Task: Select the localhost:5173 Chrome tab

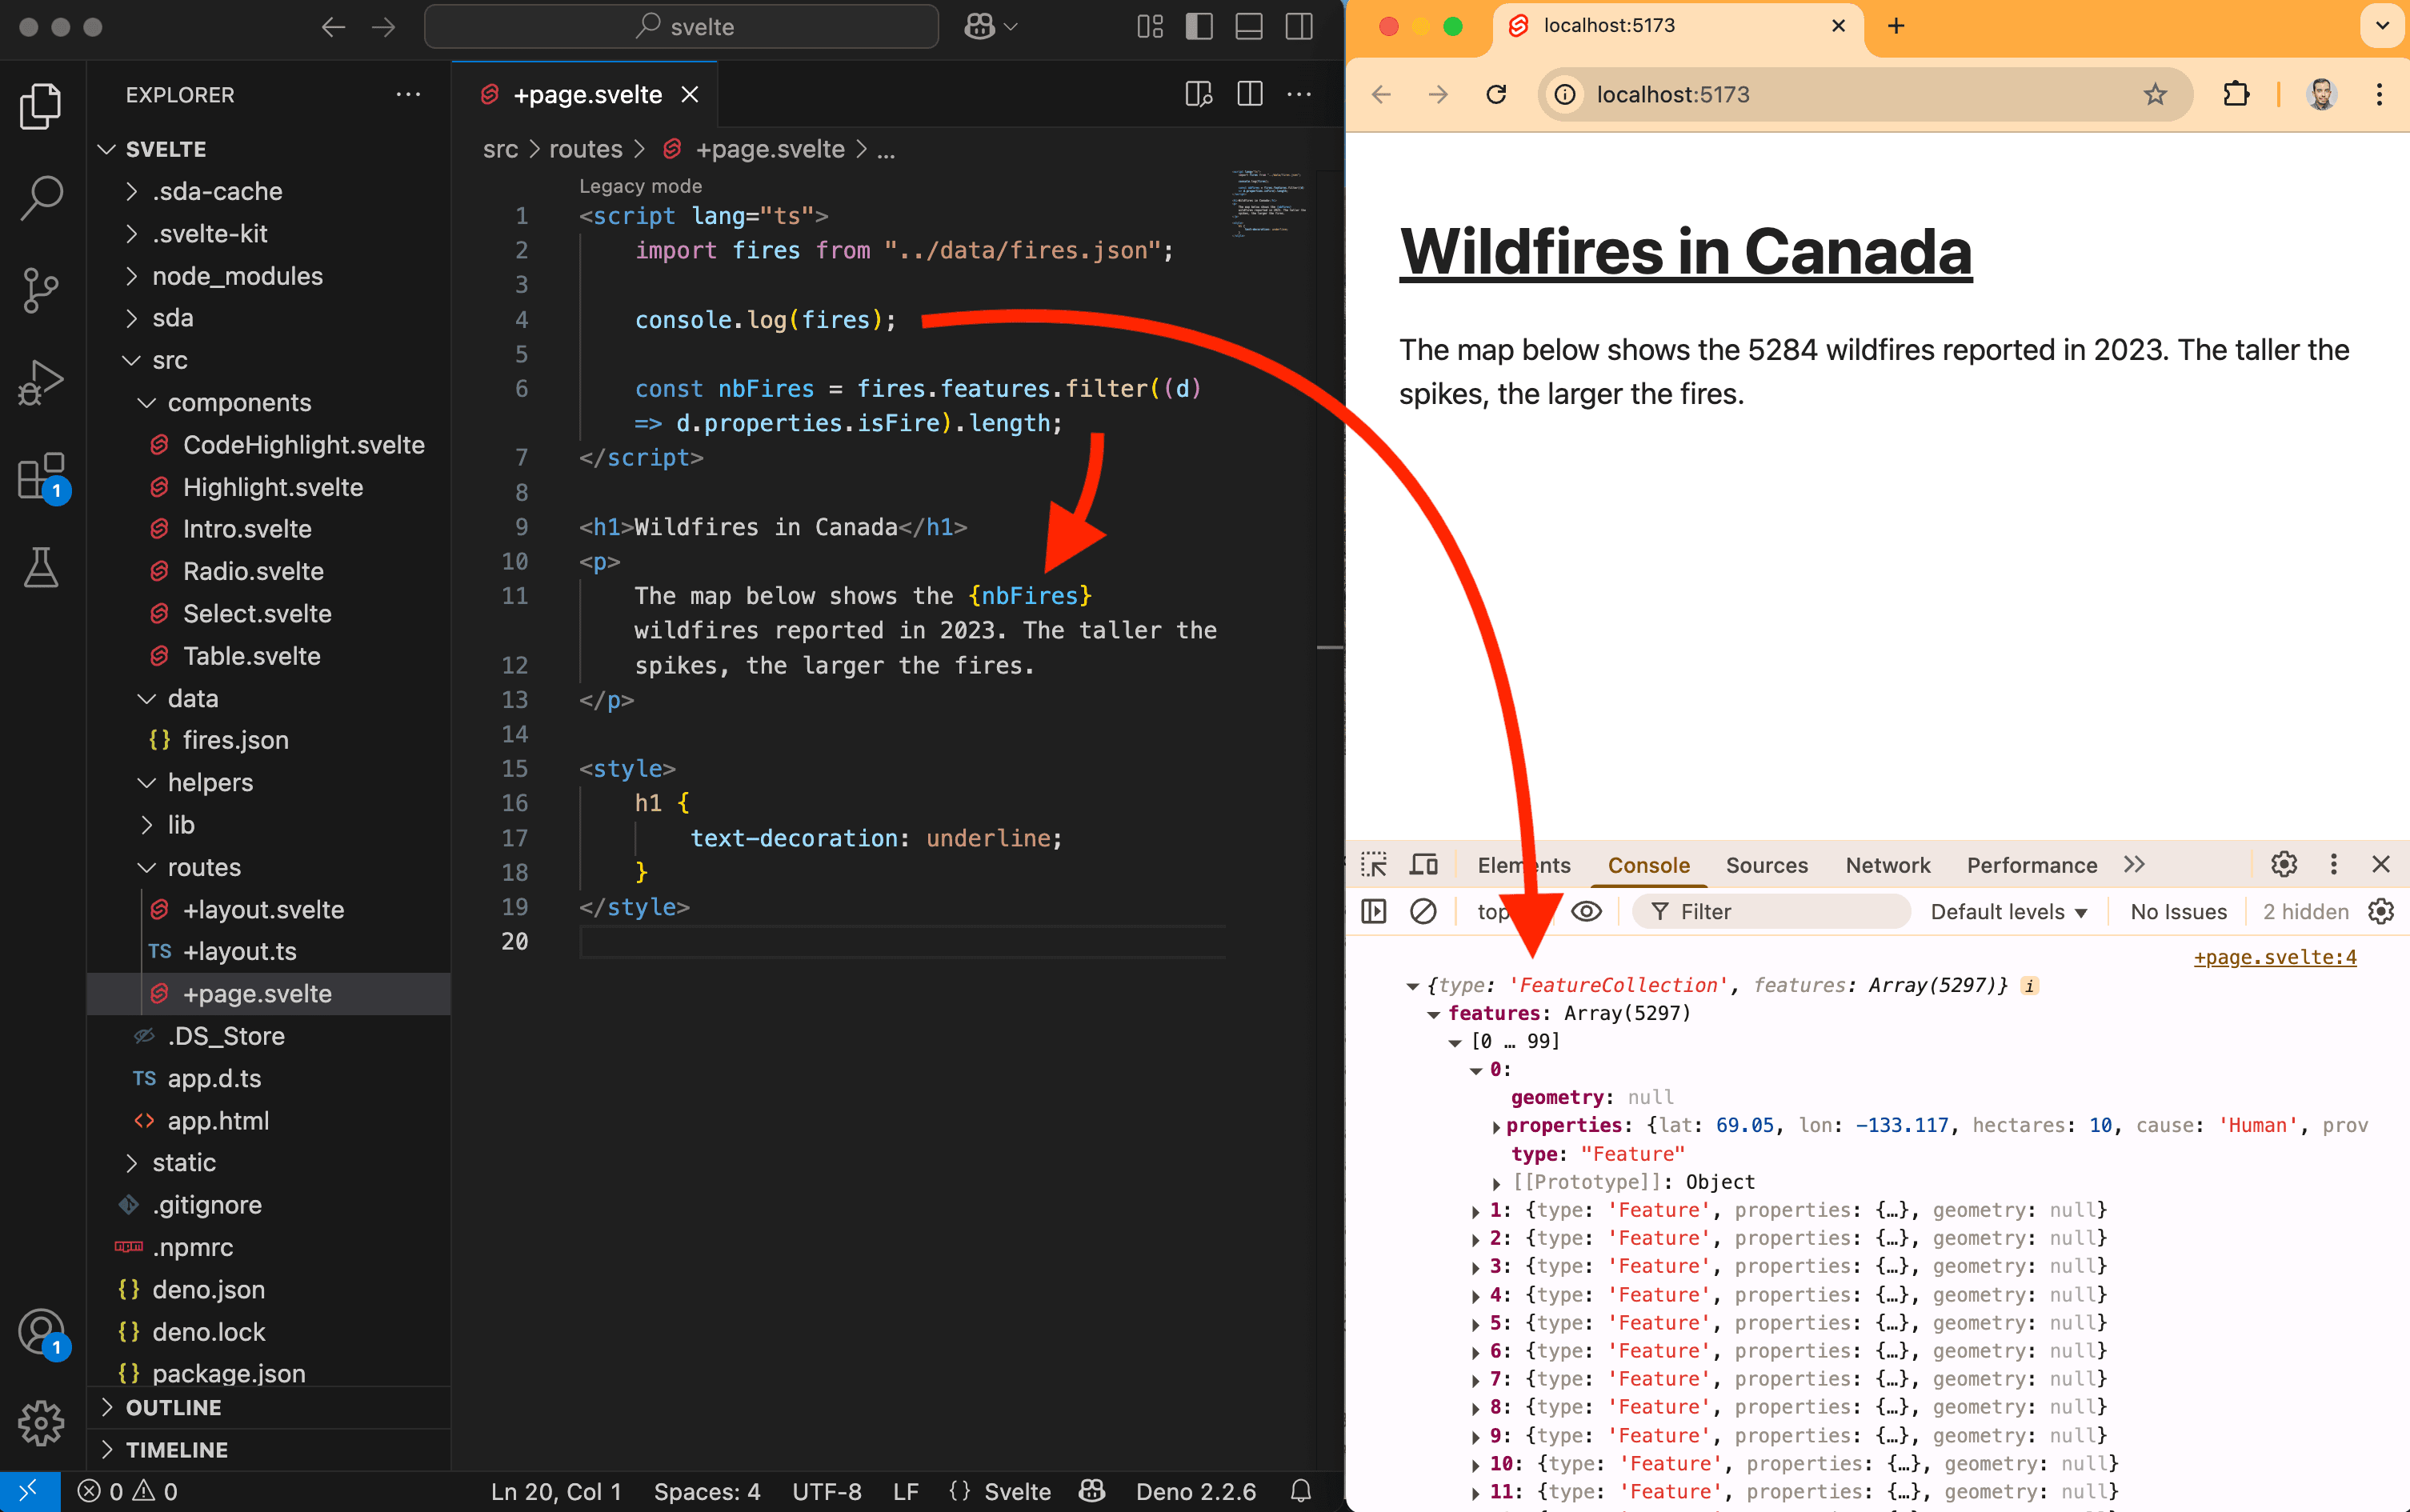Action: [1678, 27]
